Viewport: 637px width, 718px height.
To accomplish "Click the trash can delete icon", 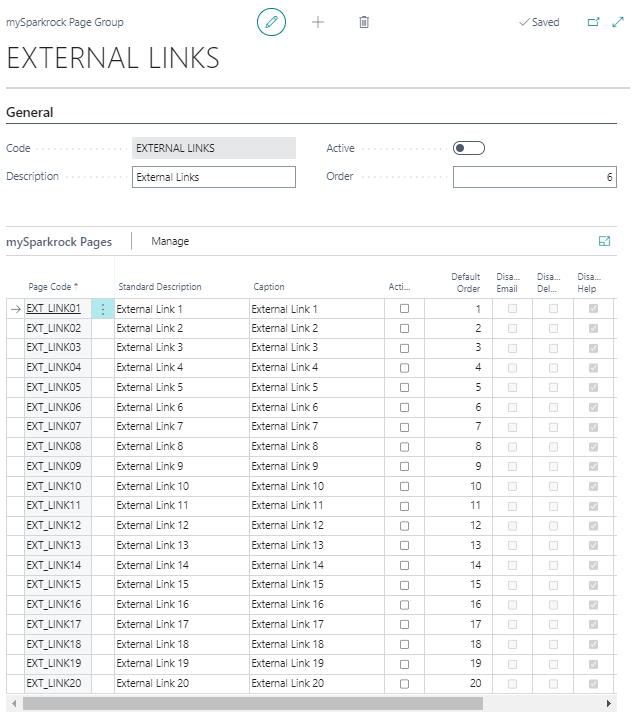I will click(x=364, y=22).
